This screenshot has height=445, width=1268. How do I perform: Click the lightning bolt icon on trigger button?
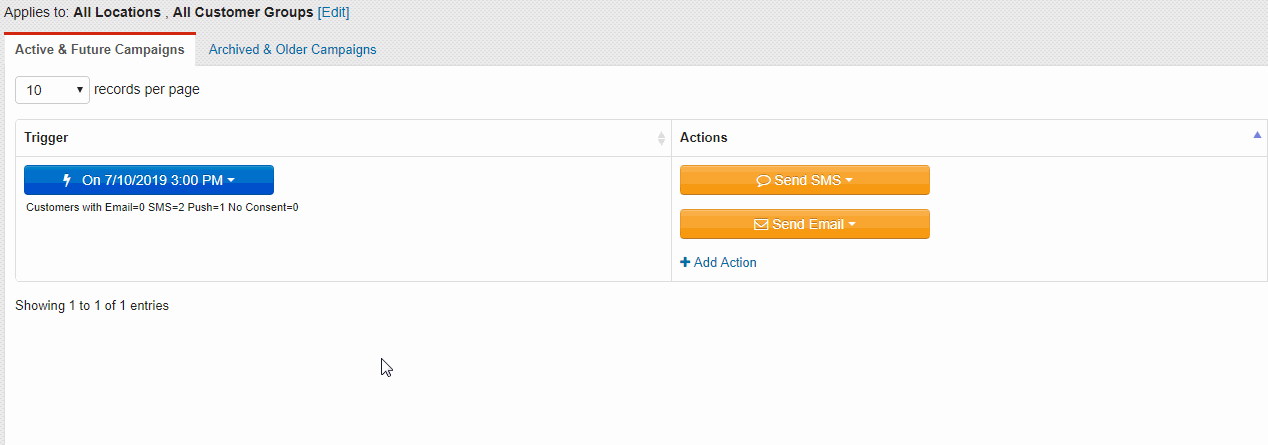pos(67,181)
